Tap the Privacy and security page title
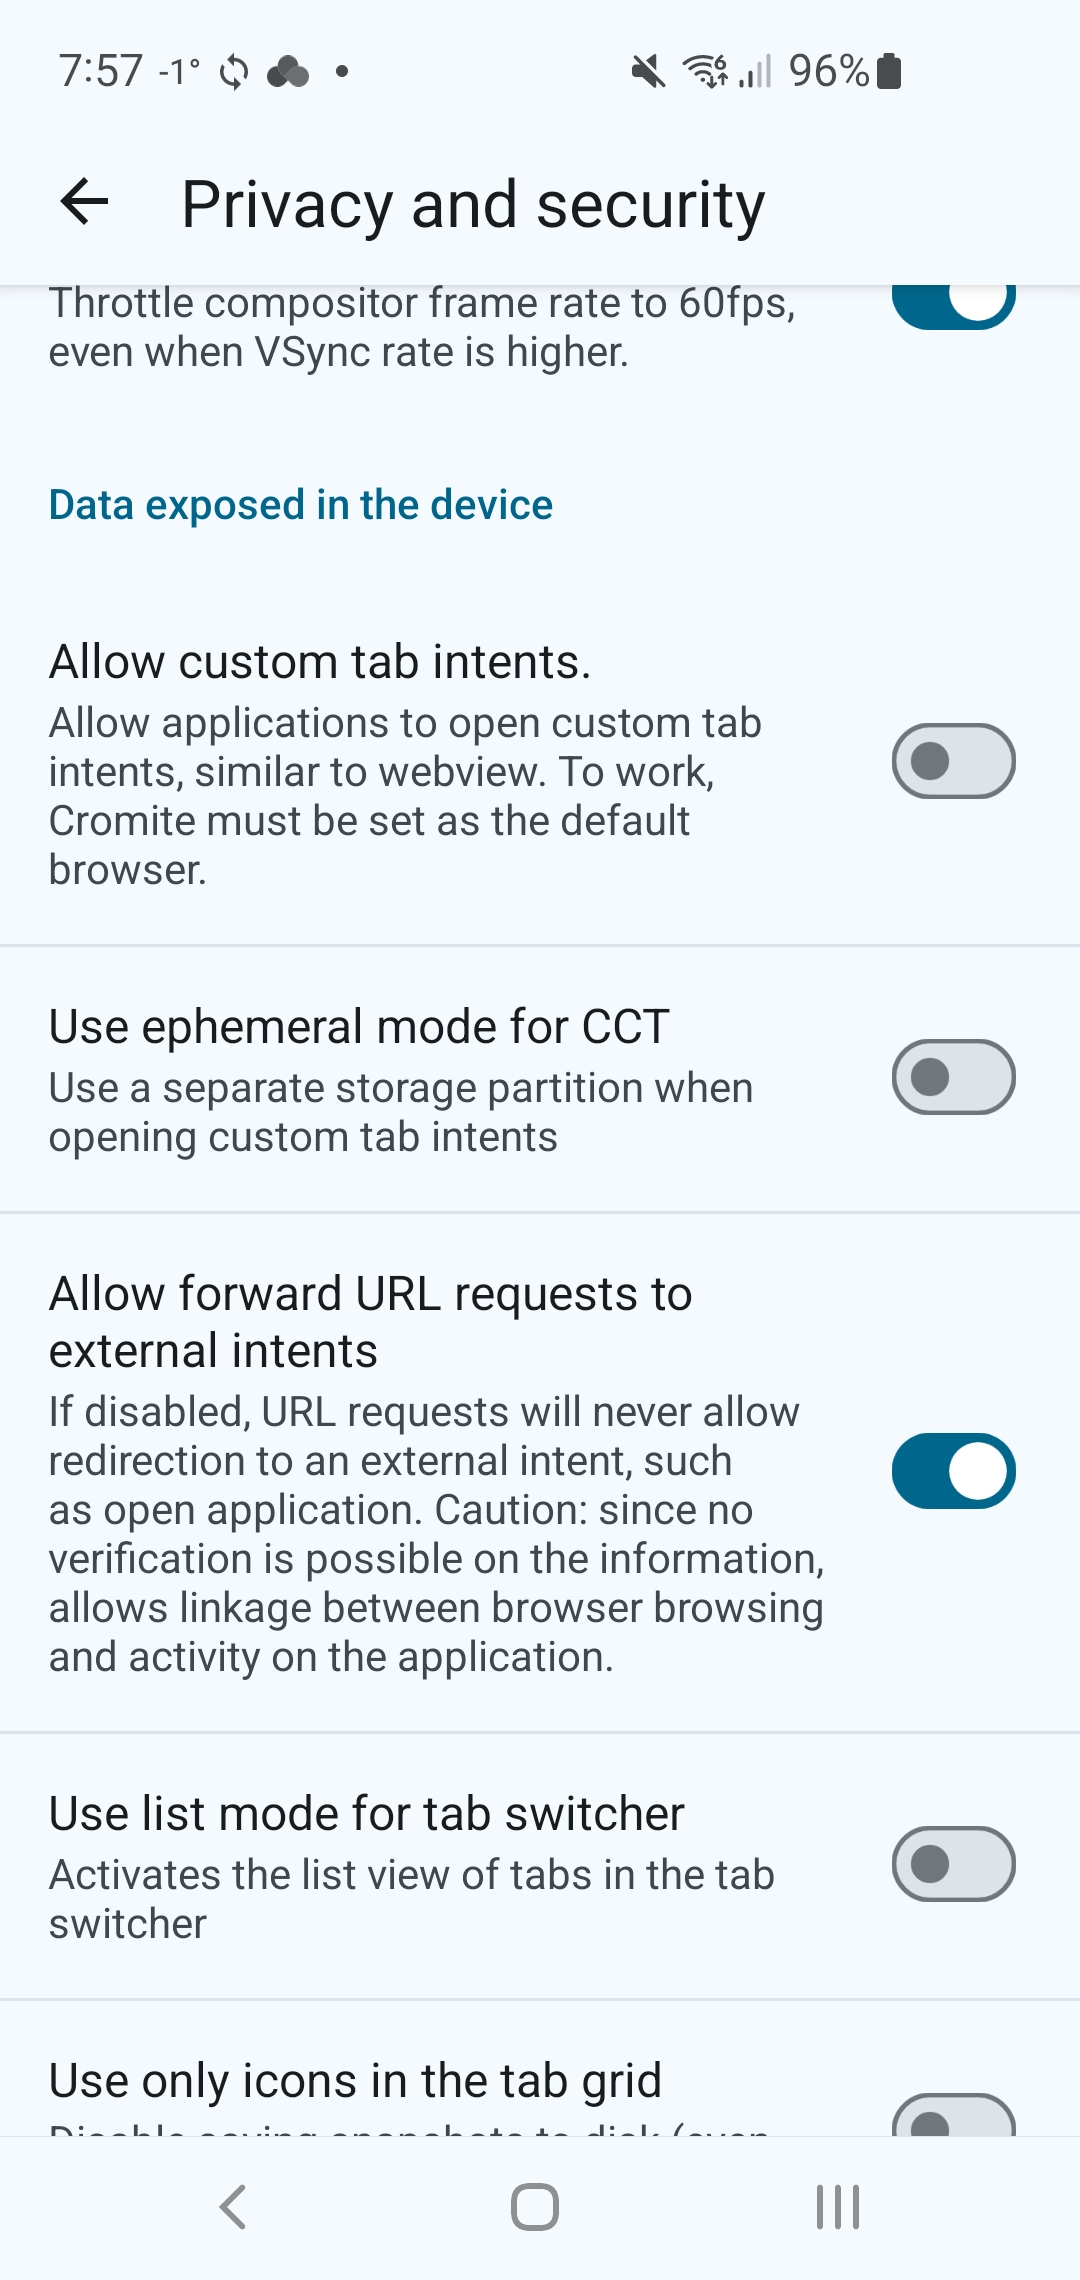1080x2280 pixels. pyautogui.click(x=473, y=205)
